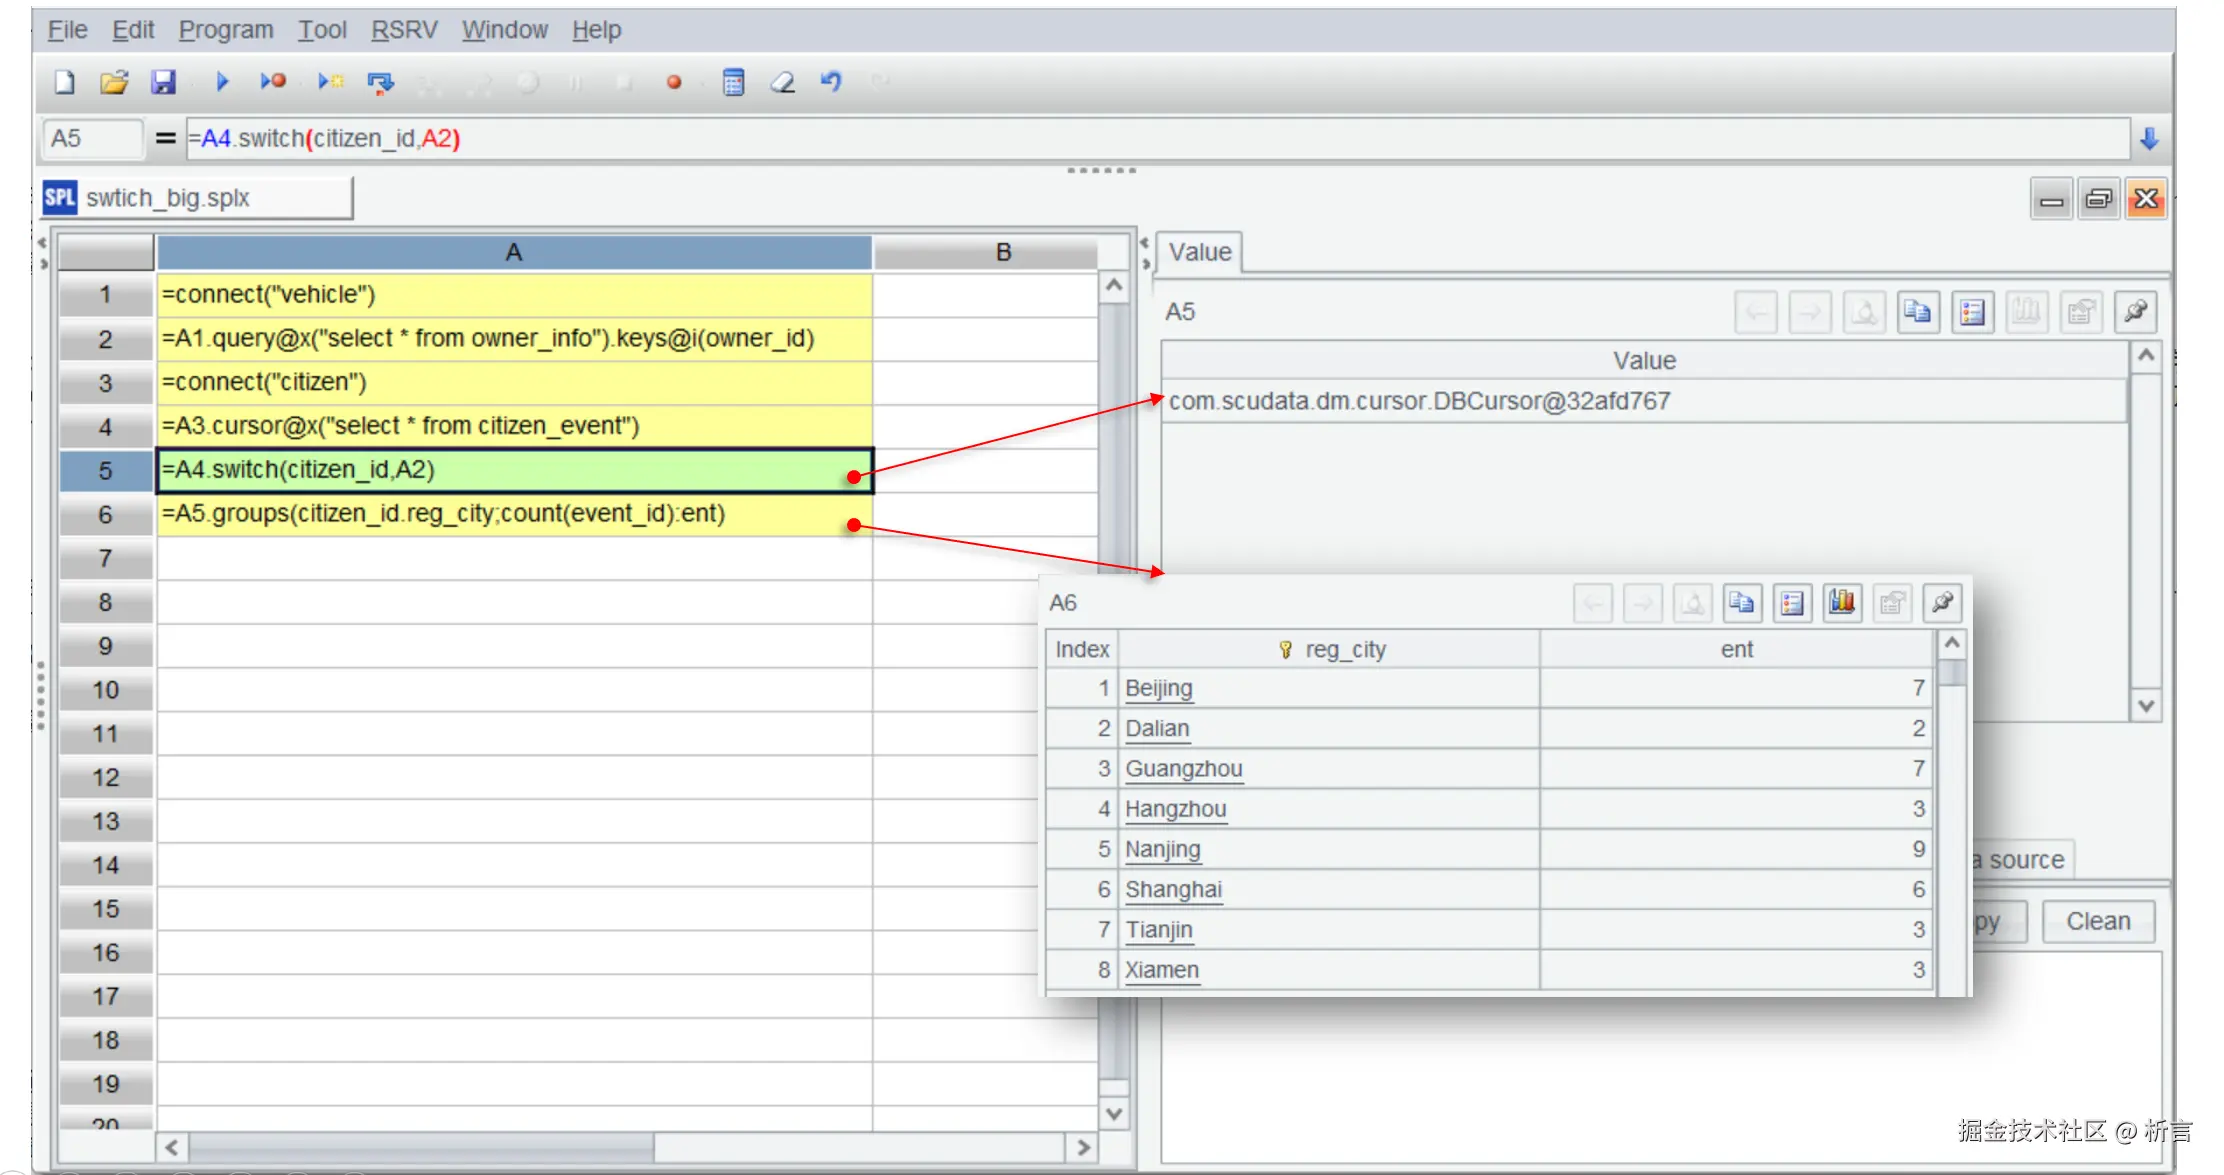This screenshot has width=2224, height=1175.
Task: Toggle the red breakpoint dot icon
Action: (x=674, y=82)
